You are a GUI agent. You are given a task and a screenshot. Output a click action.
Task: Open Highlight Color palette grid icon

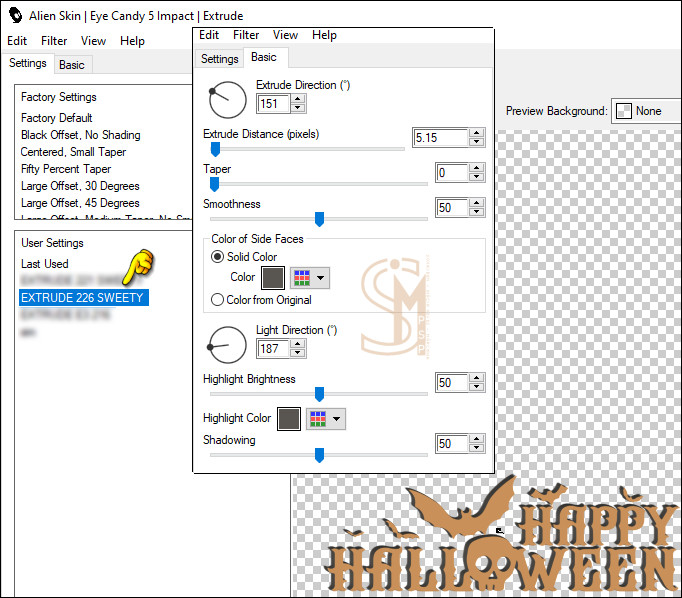tap(317, 419)
